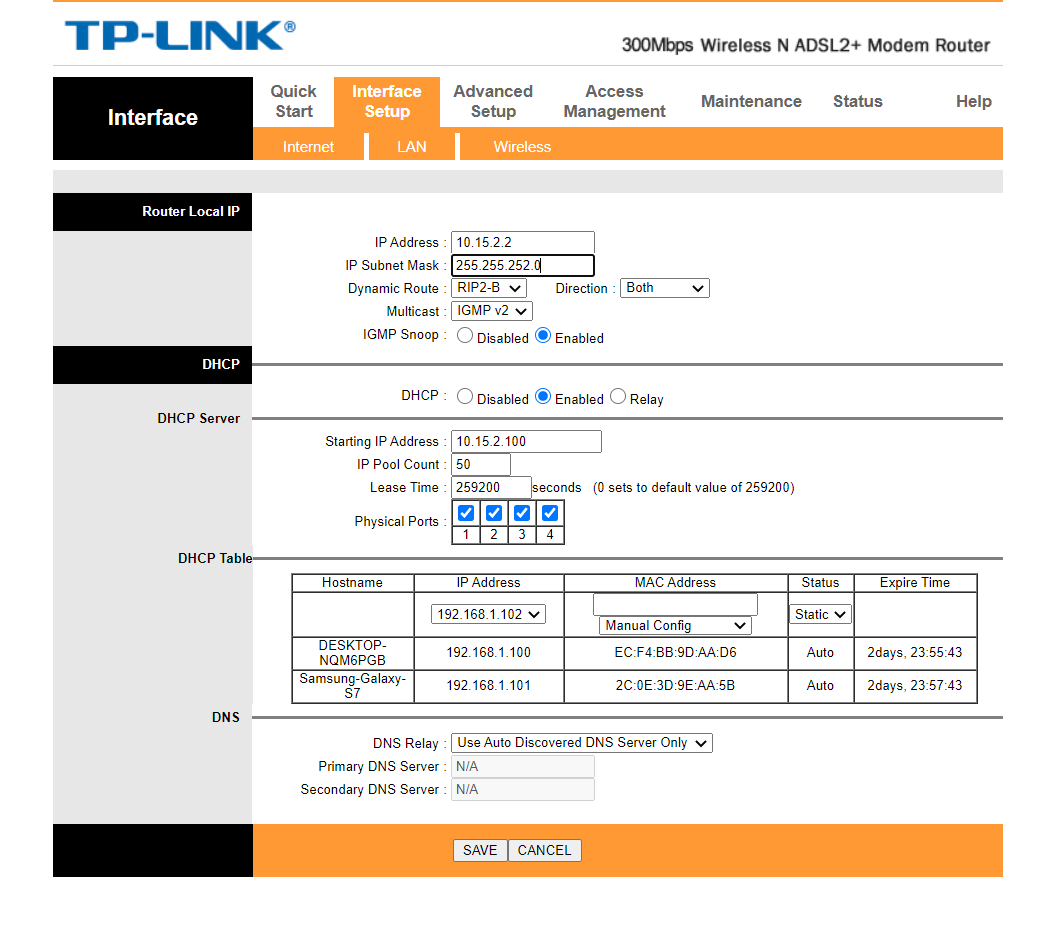Image resolution: width=1052 pixels, height=928 pixels.
Task: Click hostname Samsung-Galaxy-S7
Action: [352, 686]
